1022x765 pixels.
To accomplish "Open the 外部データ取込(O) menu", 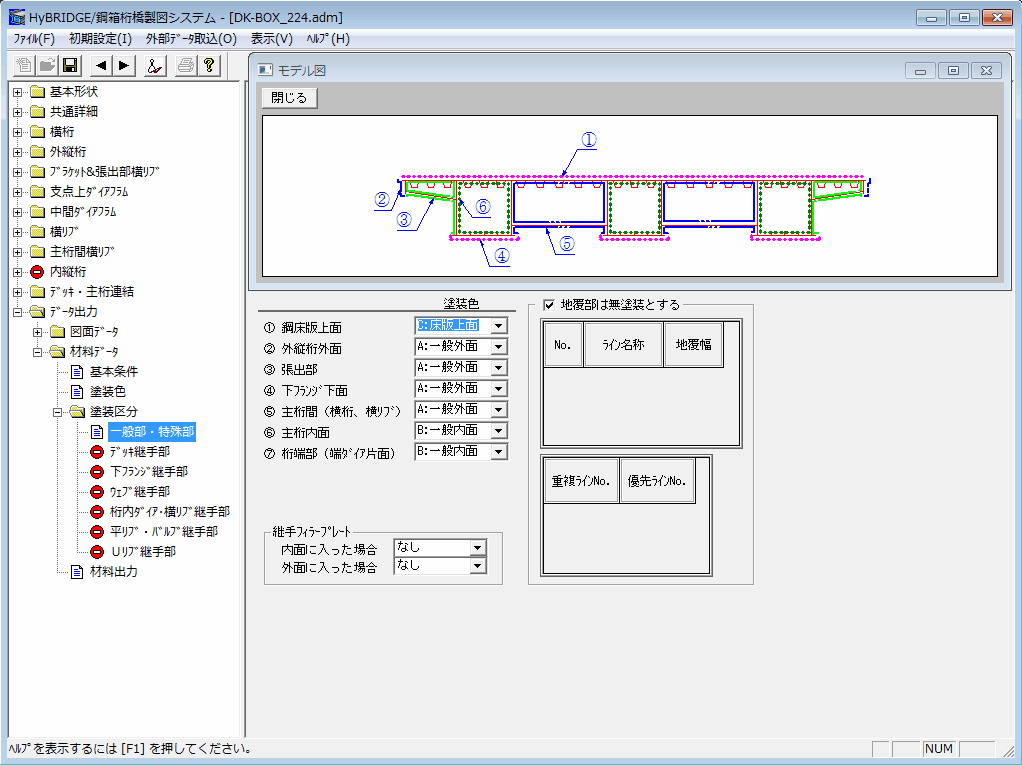I will (x=191, y=39).
